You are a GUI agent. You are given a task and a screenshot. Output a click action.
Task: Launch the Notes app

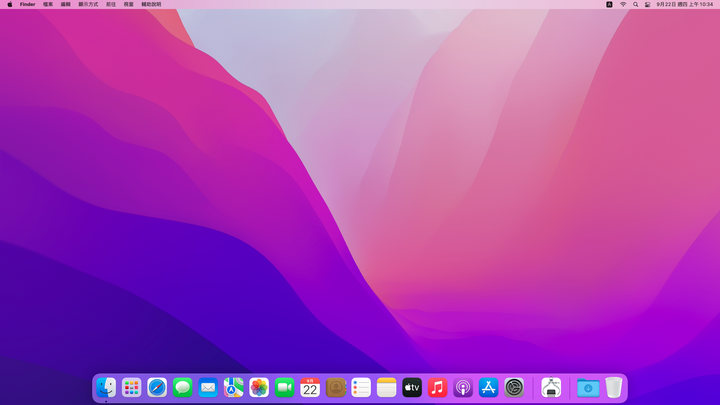[387, 388]
